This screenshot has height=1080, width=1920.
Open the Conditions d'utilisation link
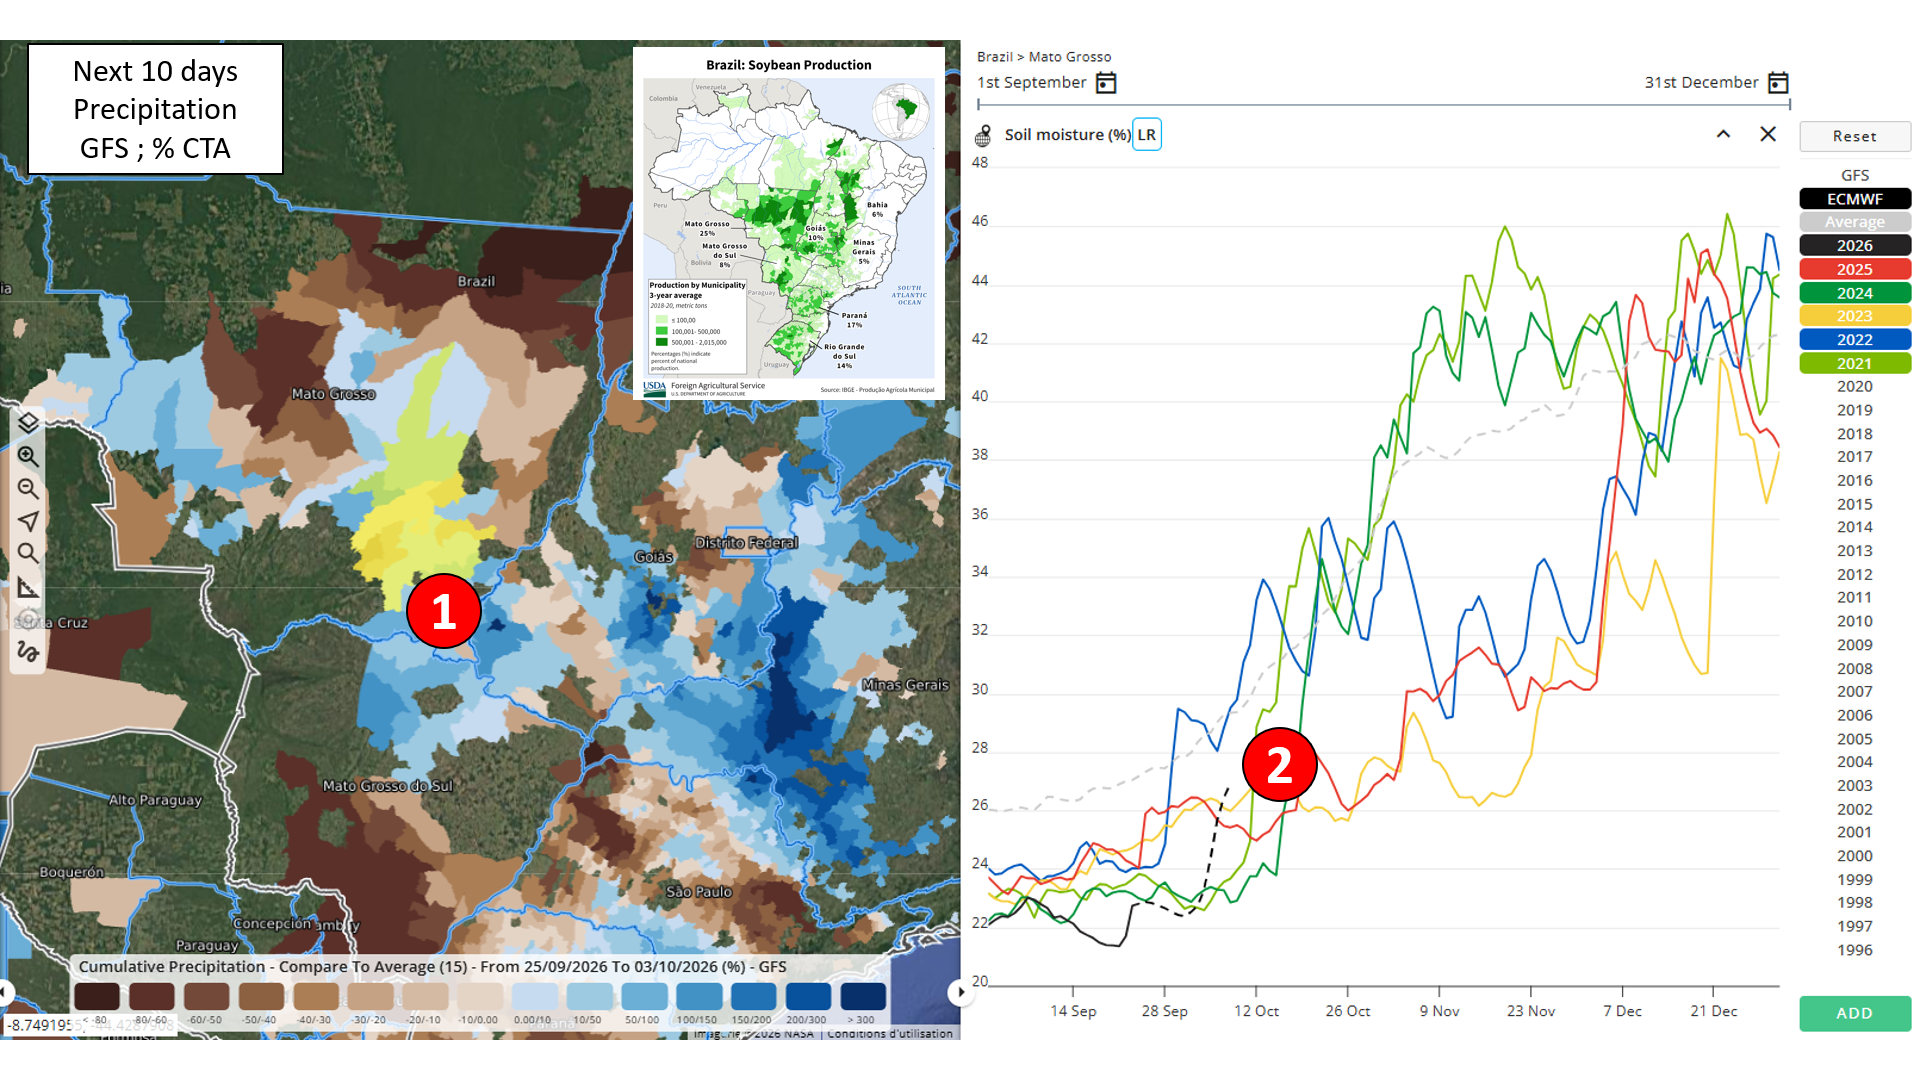tap(890, 1033)
